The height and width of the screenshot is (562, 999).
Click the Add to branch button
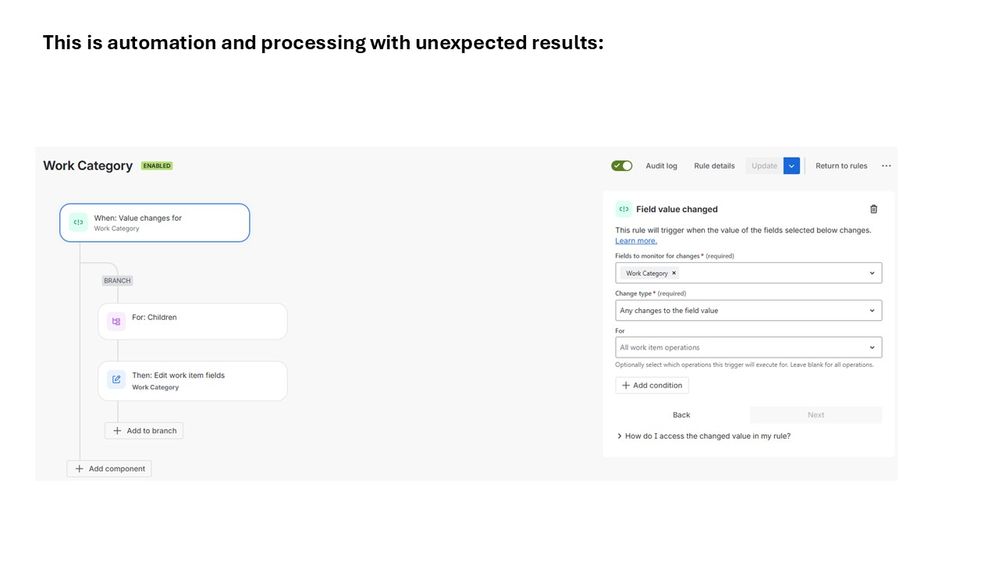(x=144, y=431)
